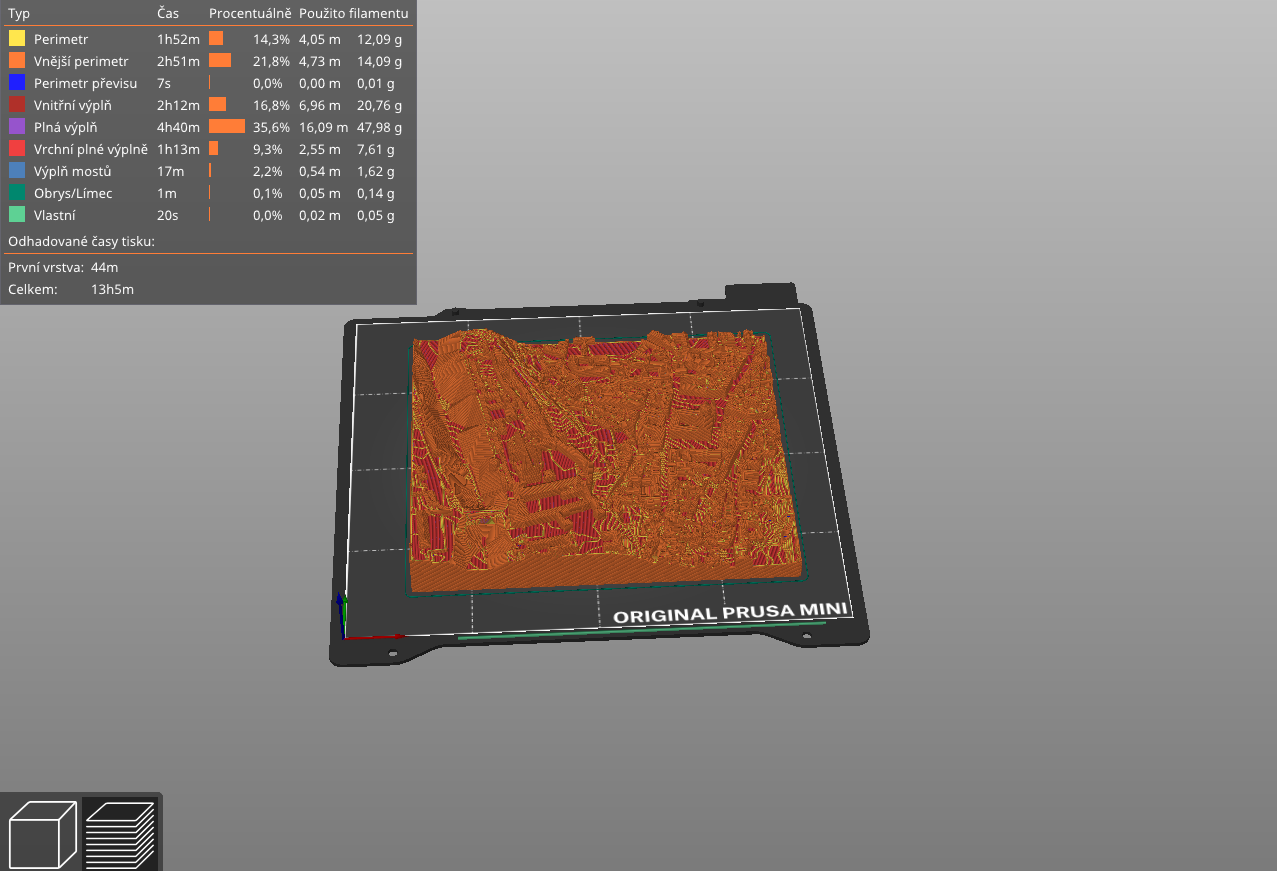The image size is (1277, 871).
Task: Toggle the Vlastní legend label
Action: 55,215
